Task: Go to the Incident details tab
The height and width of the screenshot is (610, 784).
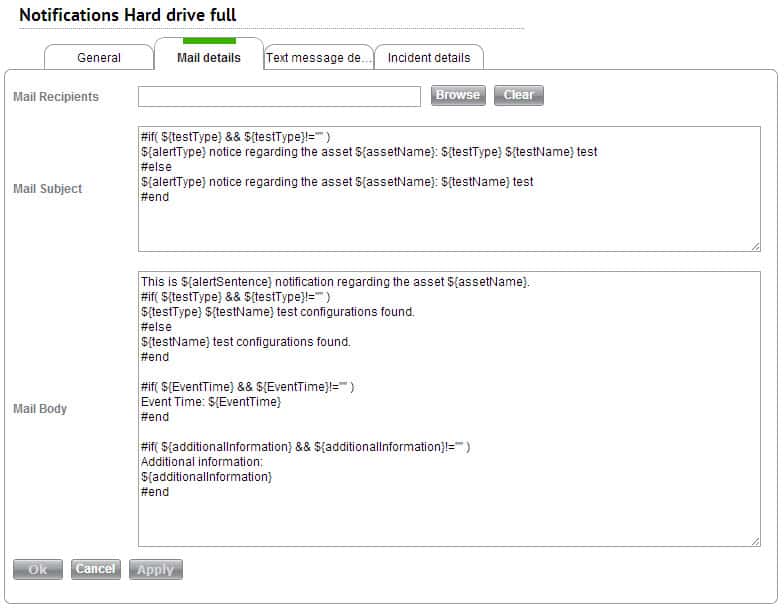Action: (428, 58)
